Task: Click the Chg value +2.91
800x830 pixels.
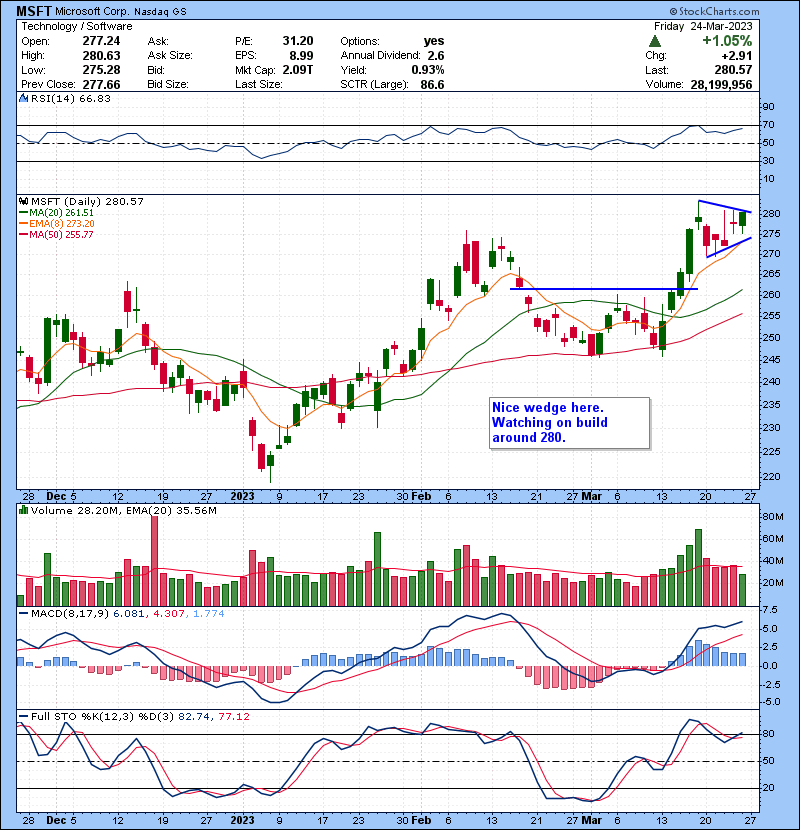Action: click(x=736, y=55)
